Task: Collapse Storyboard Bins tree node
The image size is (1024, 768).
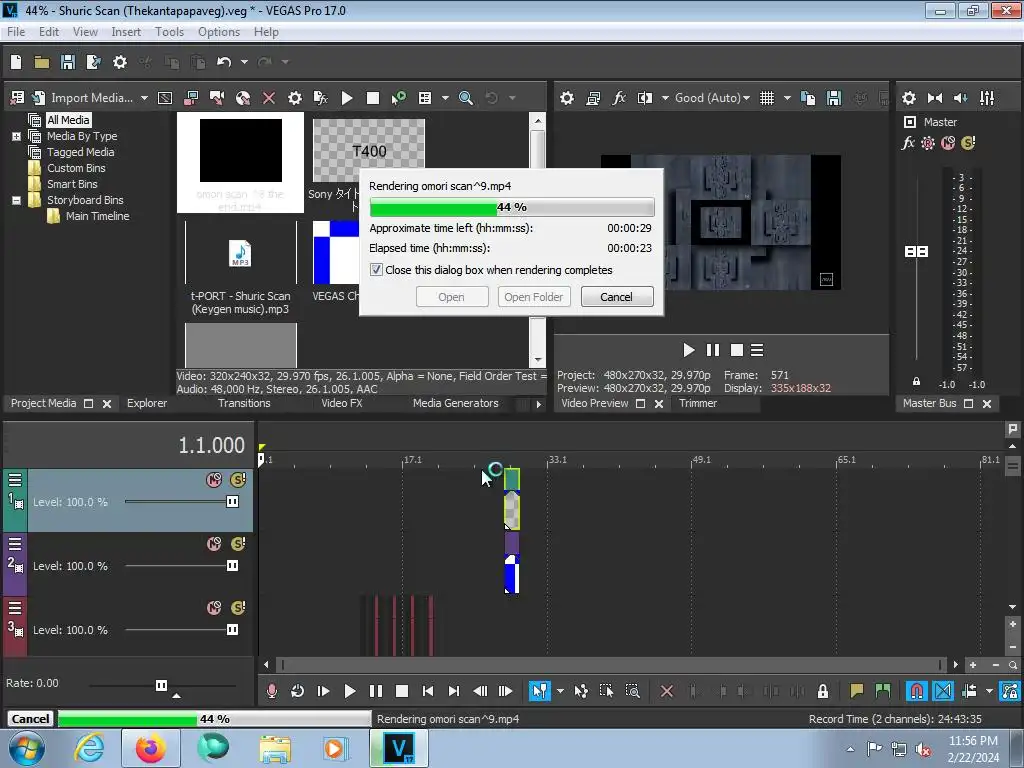Action: click(16, 200)
